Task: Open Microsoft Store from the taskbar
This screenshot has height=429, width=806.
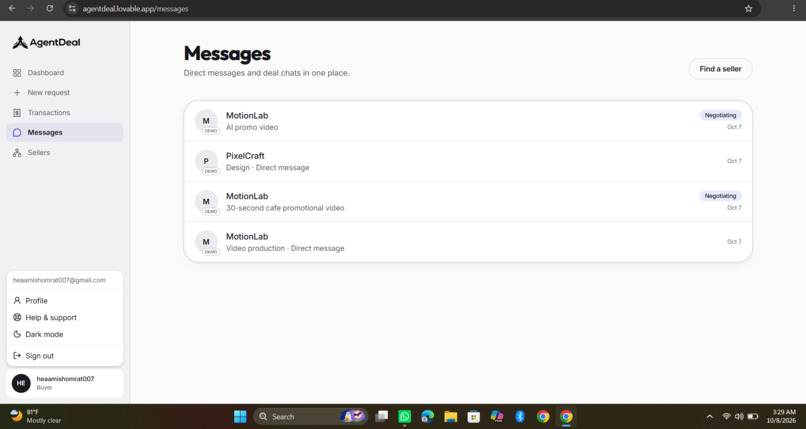Action: point(474,416)
